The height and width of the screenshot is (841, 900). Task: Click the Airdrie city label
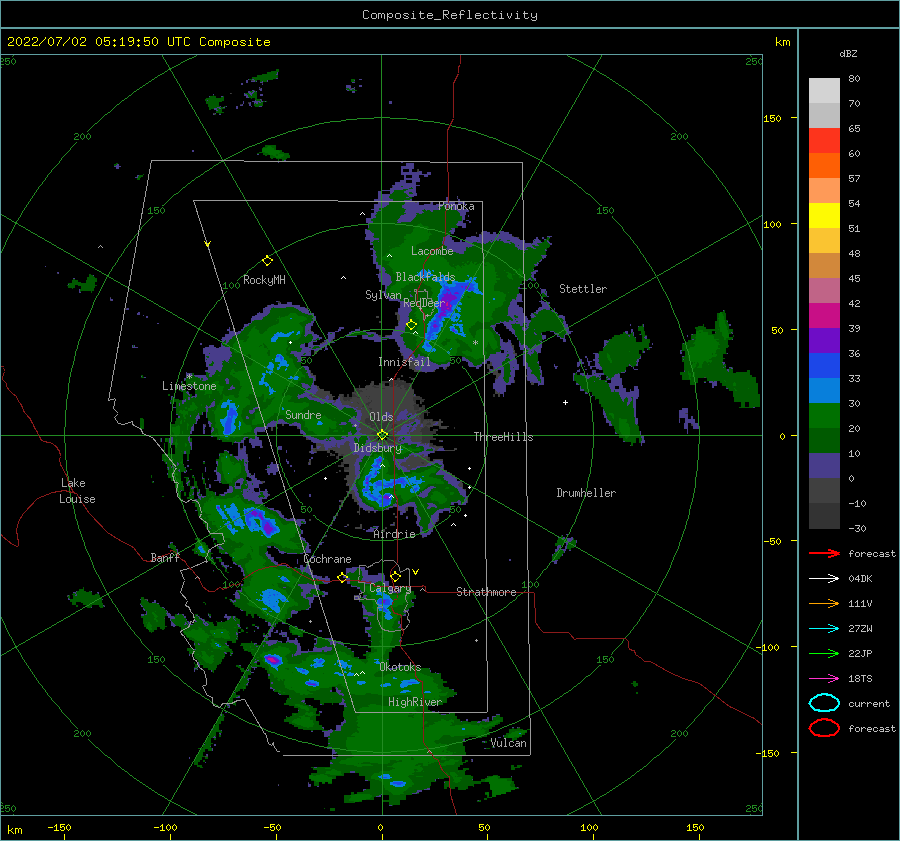tap(394, 534)
